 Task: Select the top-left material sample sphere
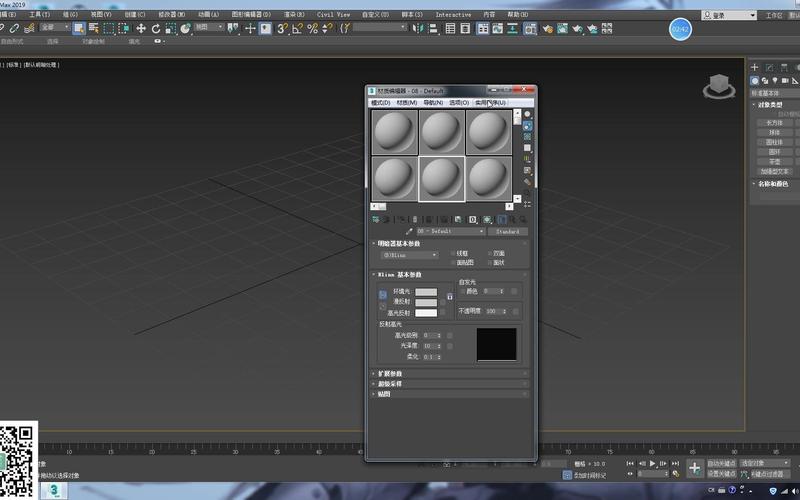[394, 132]
